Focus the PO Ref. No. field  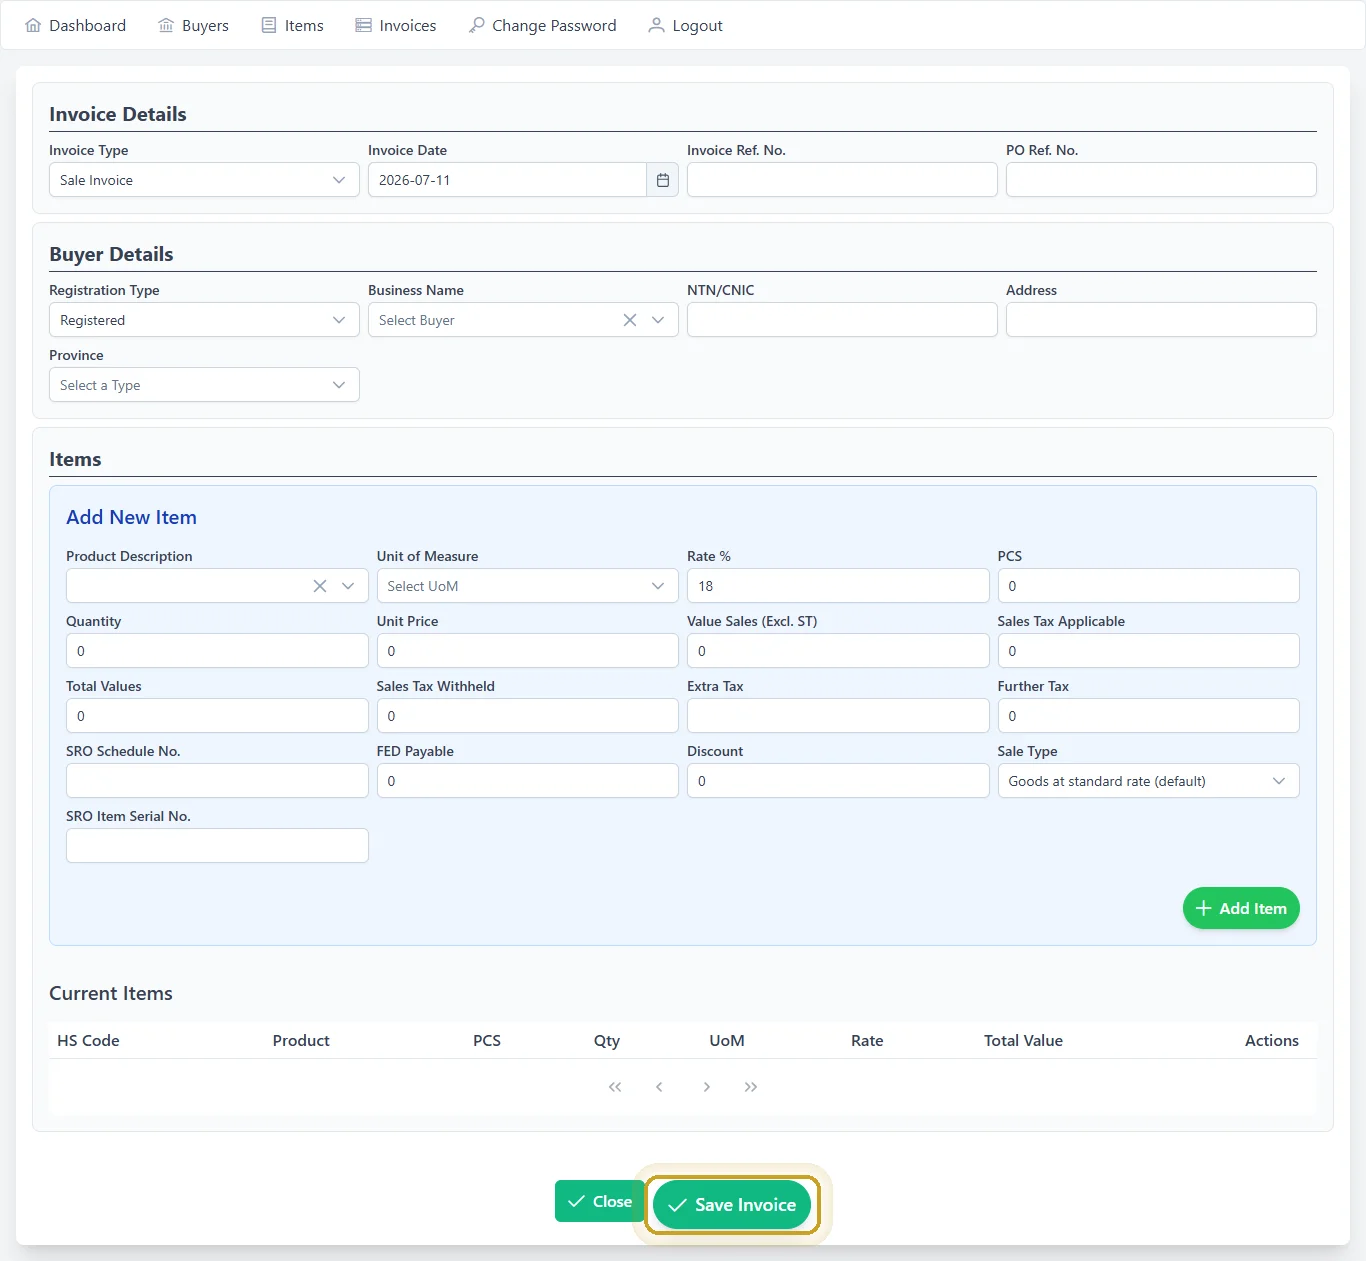(x=1161, y=180)
